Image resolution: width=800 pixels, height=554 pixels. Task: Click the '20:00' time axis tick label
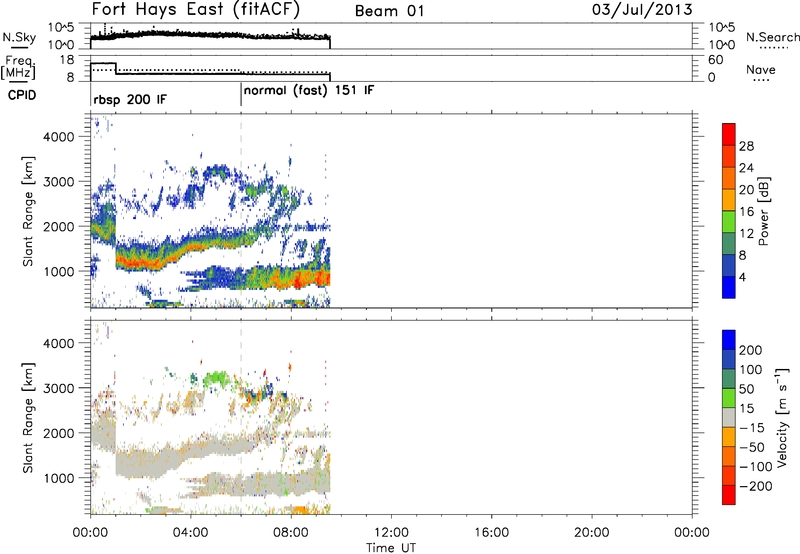tap(592, 533)
